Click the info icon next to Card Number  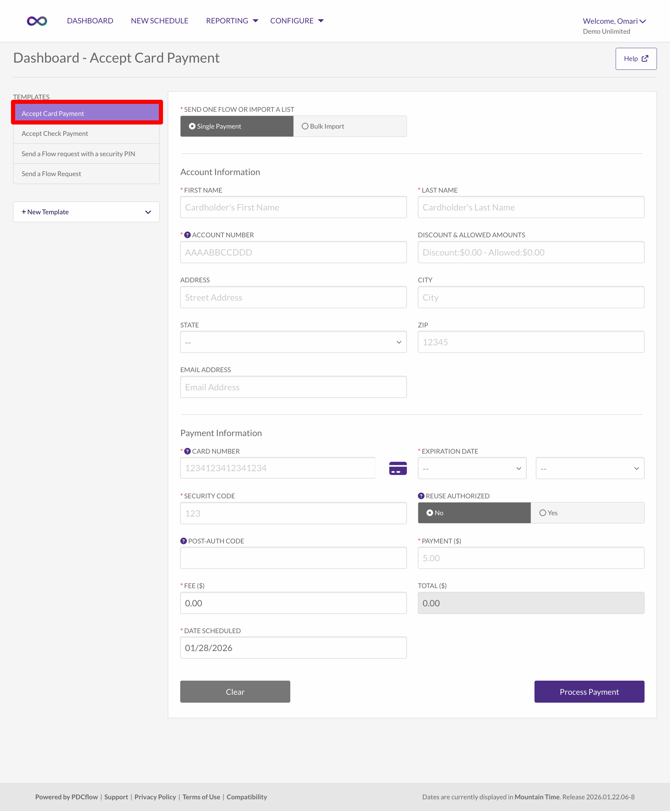pos(186,451)
